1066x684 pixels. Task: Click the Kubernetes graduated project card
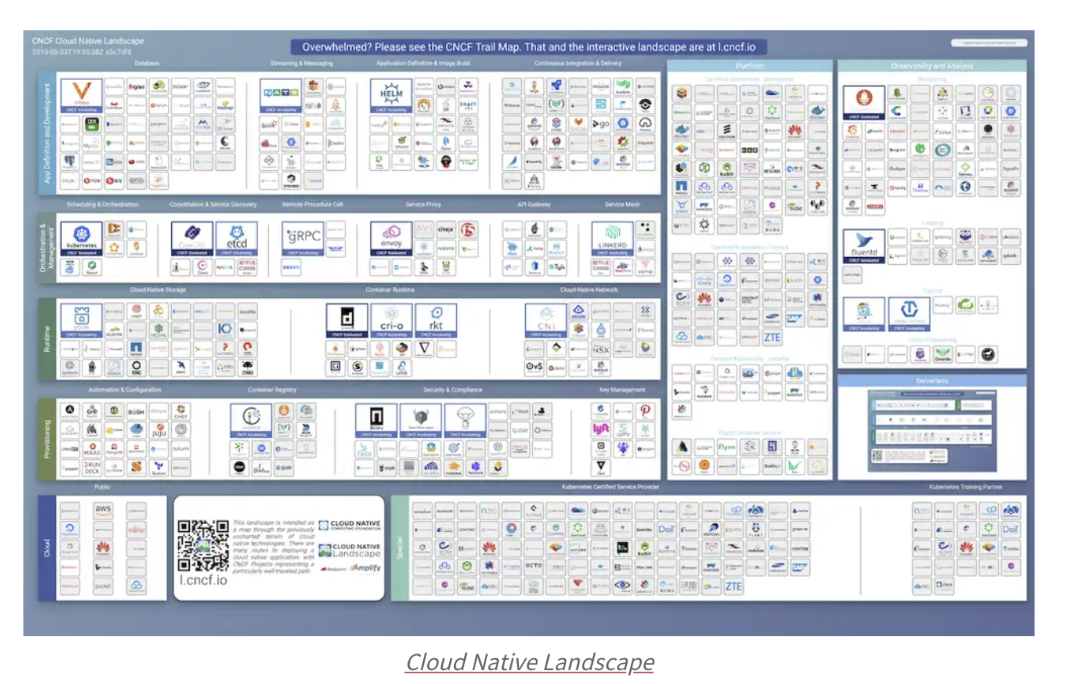click(x=82, y=239)
